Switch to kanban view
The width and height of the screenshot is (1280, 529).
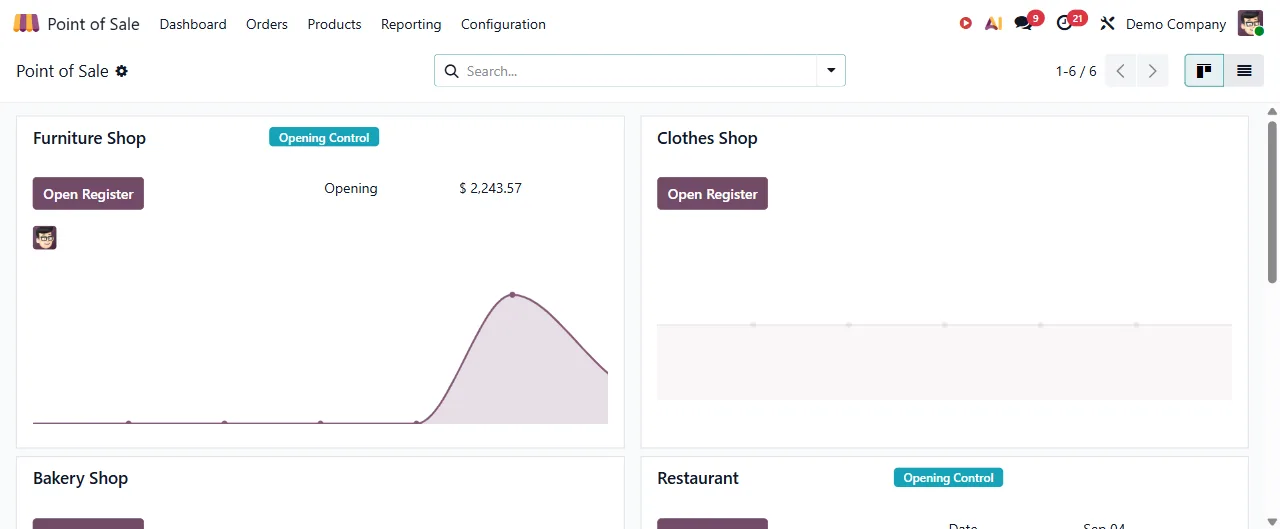click(x=1204, y=71)
